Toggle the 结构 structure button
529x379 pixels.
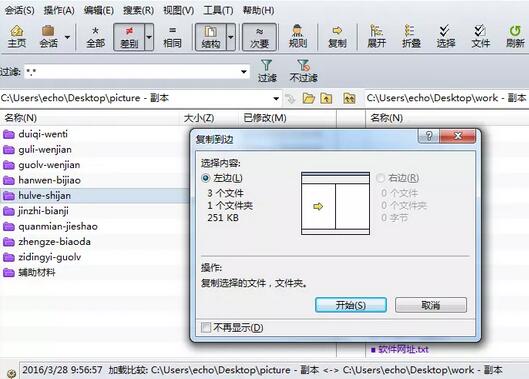(x=211, y=37)
